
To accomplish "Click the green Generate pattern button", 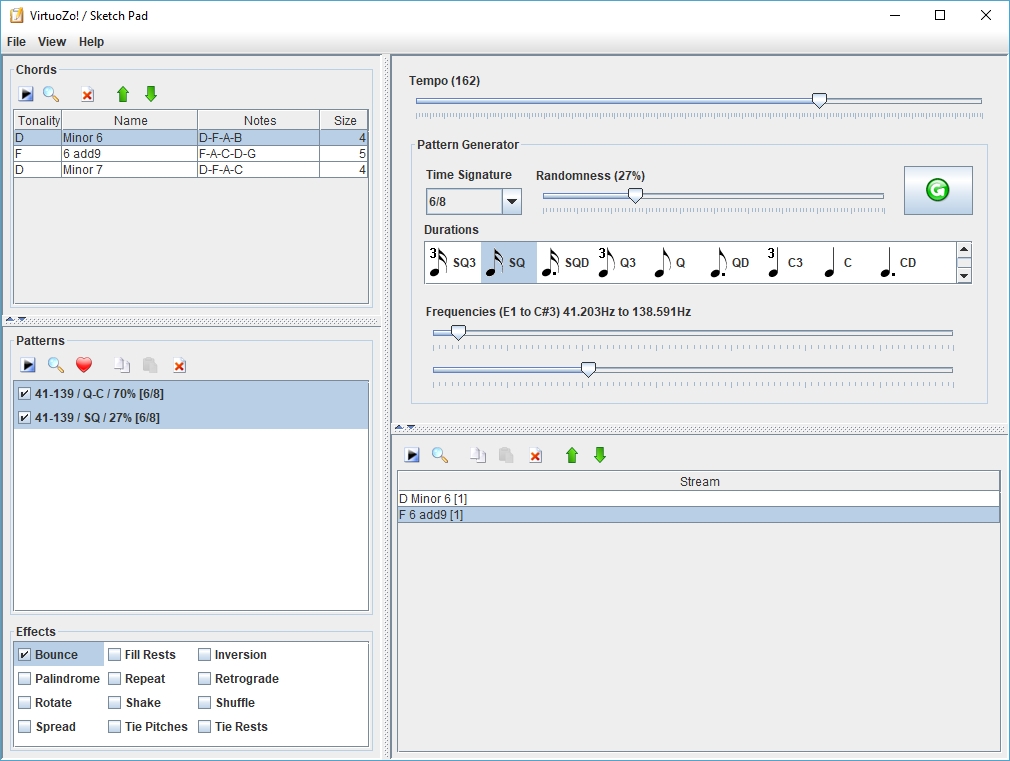I will (938, 190).
